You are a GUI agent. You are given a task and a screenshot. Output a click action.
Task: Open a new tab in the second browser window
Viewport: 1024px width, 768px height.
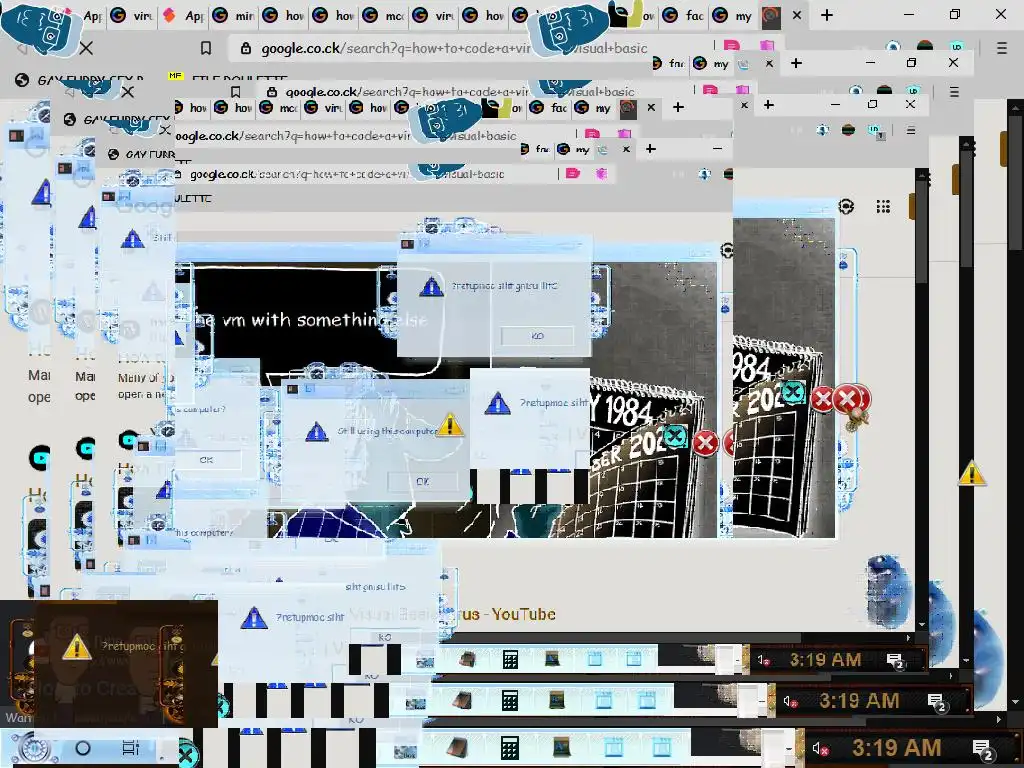(x=796, y=63)
